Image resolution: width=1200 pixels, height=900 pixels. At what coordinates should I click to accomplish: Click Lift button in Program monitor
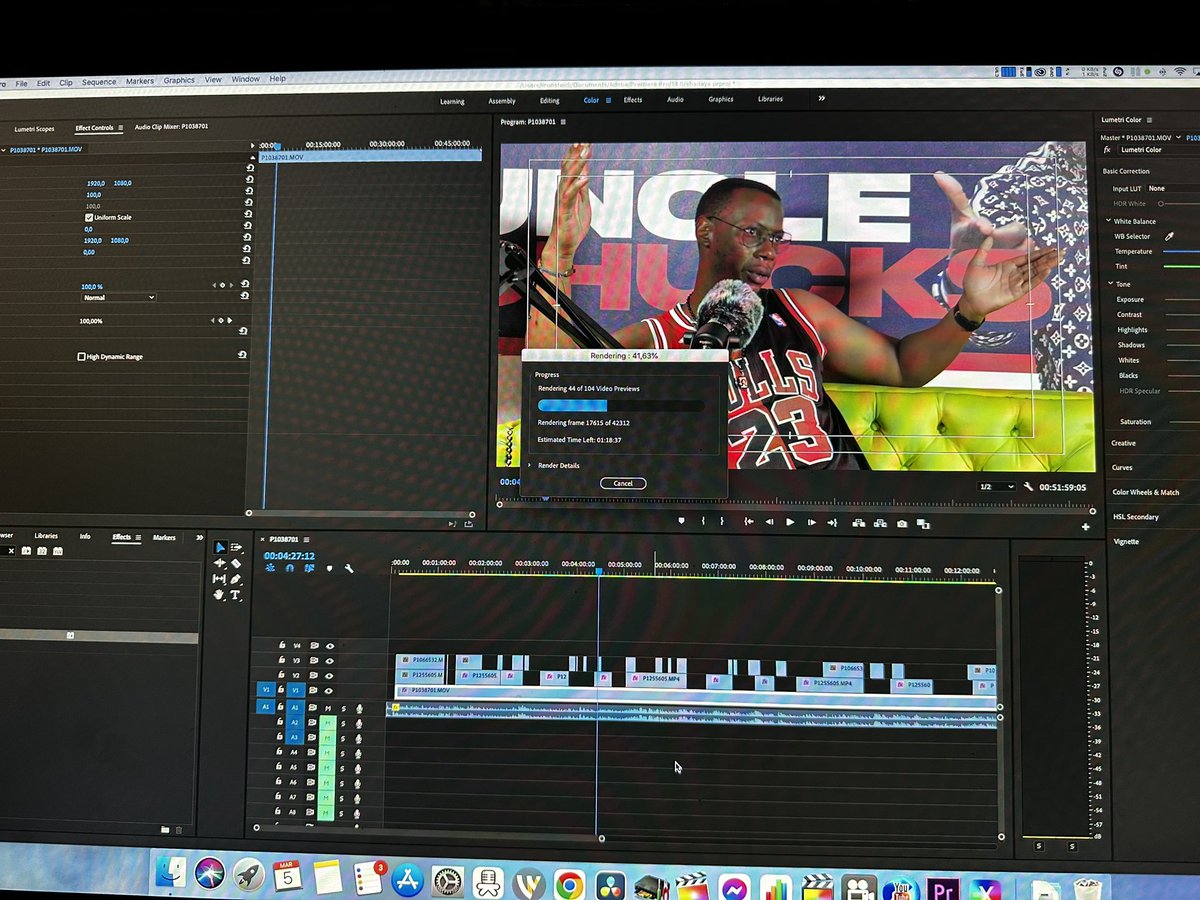[858, 523]
